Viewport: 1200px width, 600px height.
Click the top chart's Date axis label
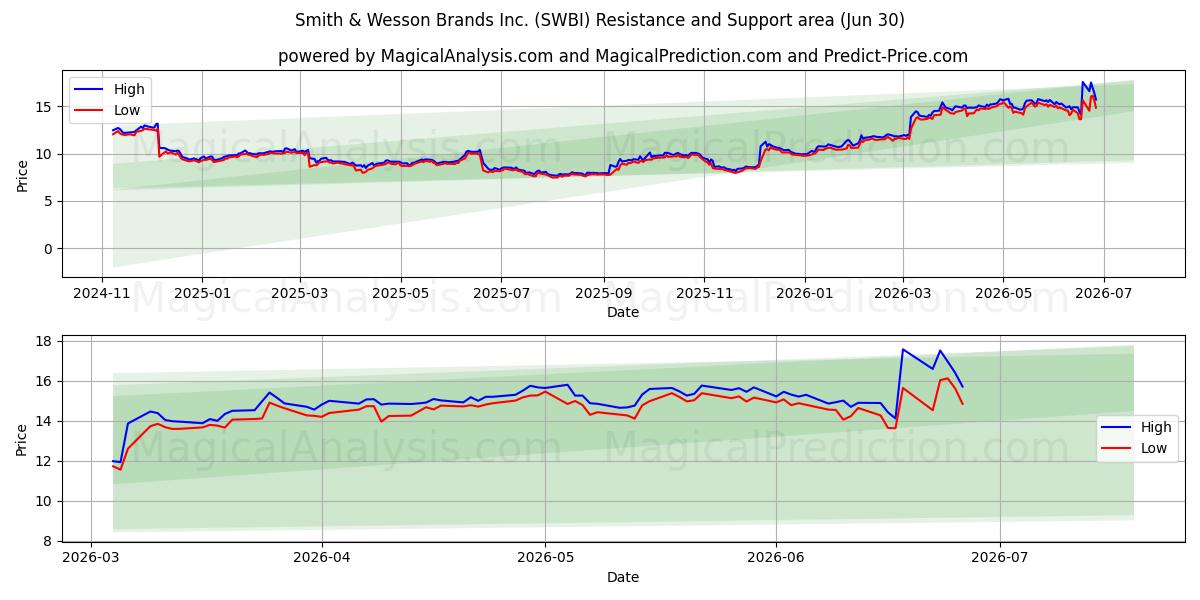point(622,312)
